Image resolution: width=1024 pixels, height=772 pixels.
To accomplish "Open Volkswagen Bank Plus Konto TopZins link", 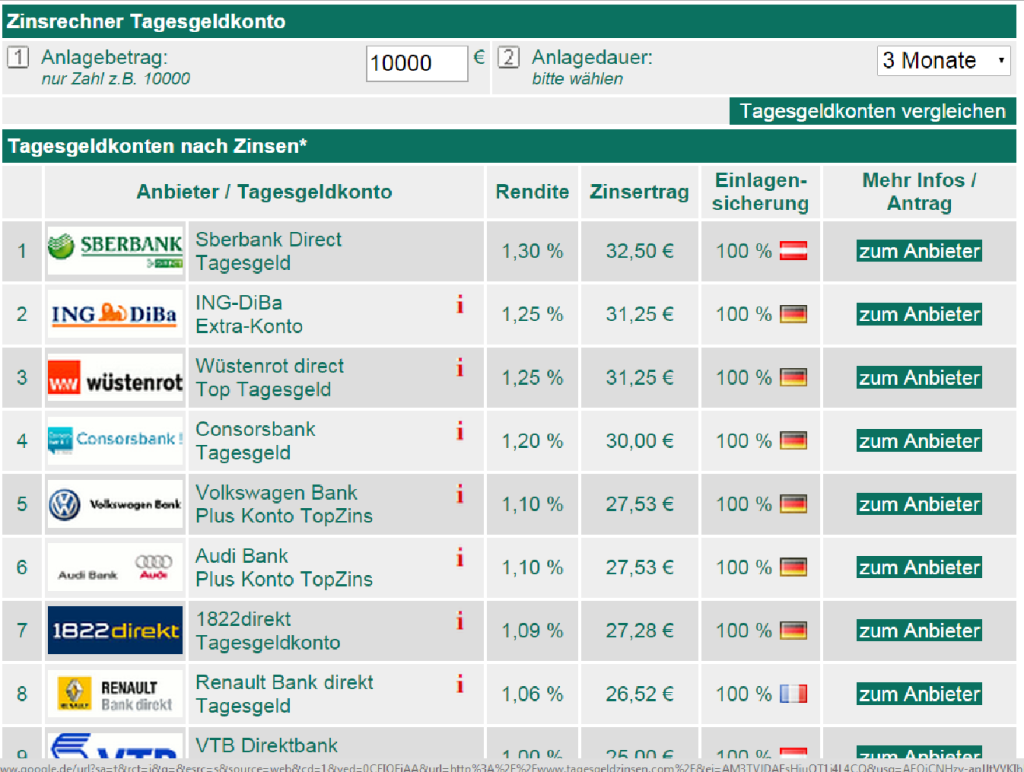I will [284, 504].
